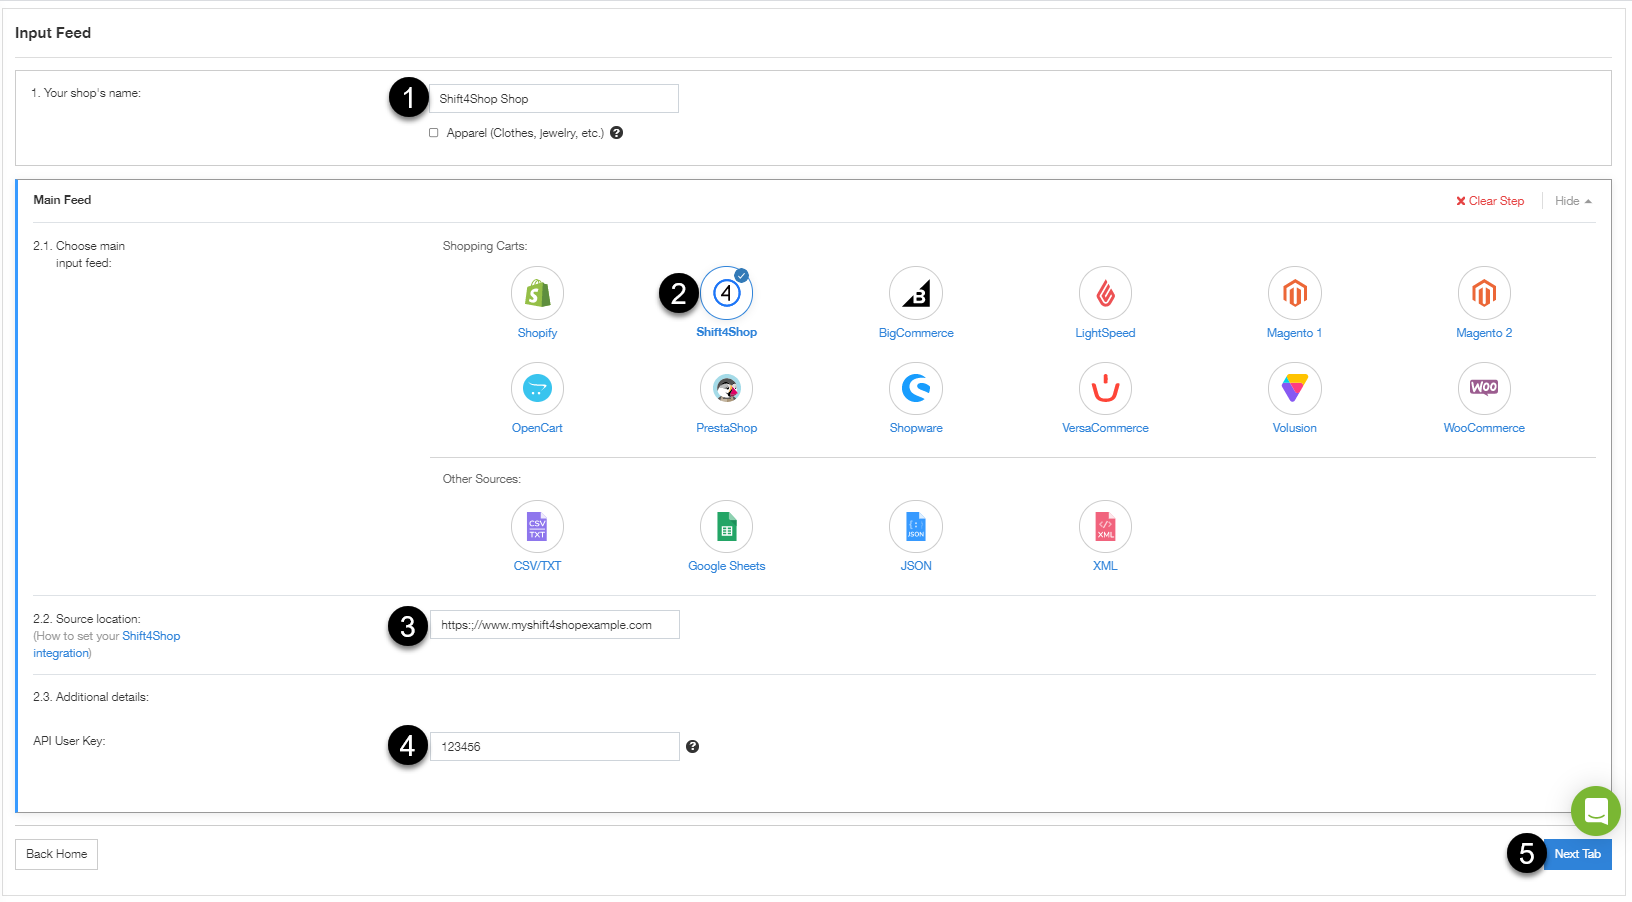This screenshot has width=1632, height=902.
Task: Select the OpenCart icon
Action: (x=537, y=388)
